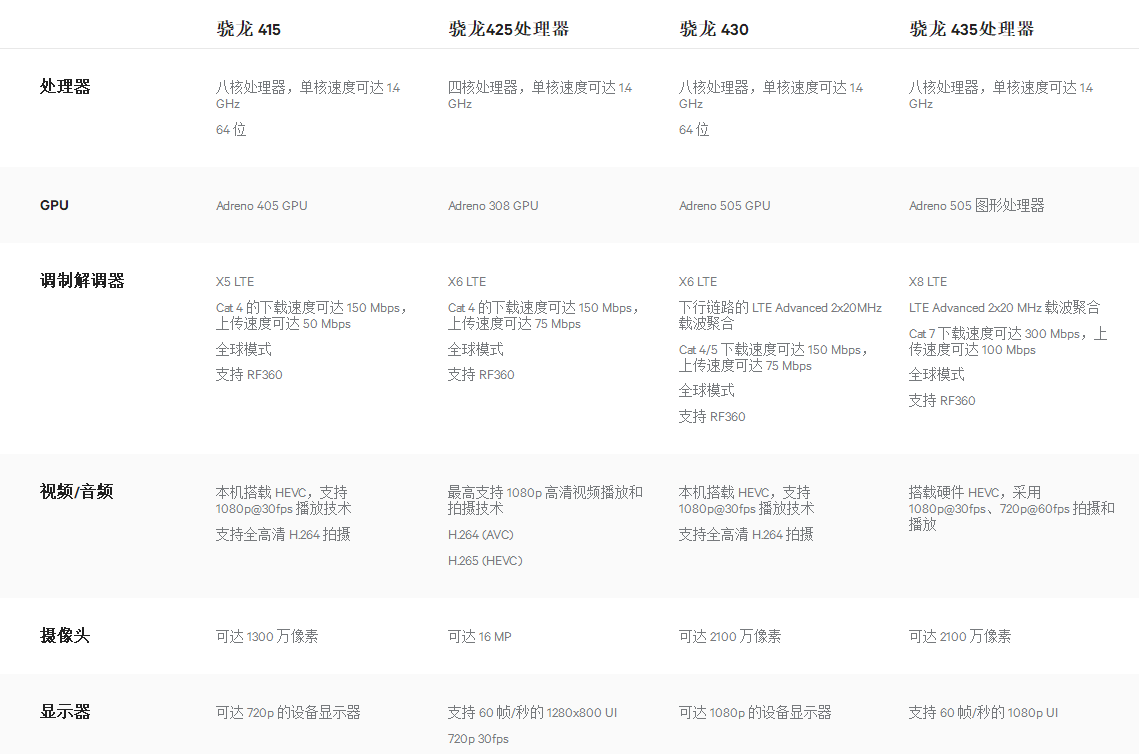Click Cat 7 下载速度可达 300 Mbps text
1139x754 pixels.
(x=1008, y=341)
